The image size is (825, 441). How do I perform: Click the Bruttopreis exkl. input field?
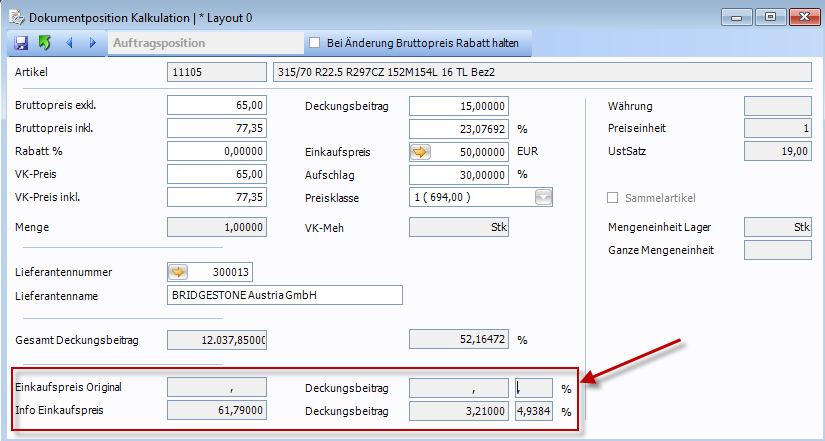(x=217, y=106)
